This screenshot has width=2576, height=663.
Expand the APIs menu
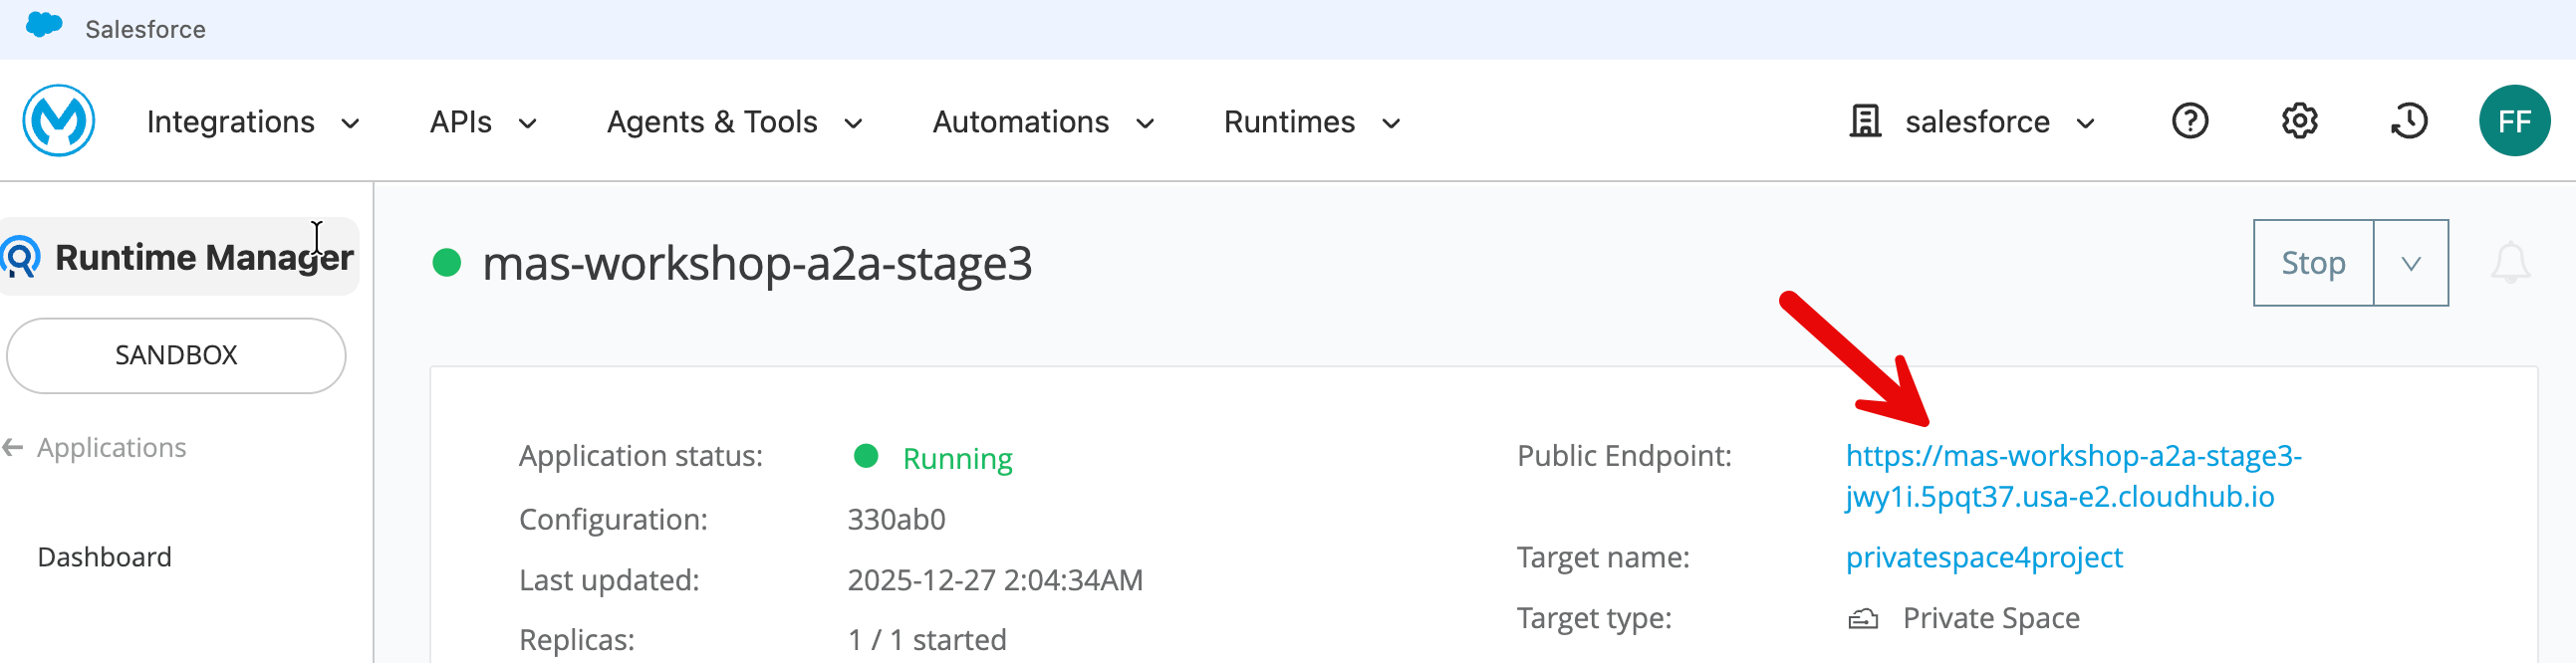pyautogui.click(x=484, y=122)
